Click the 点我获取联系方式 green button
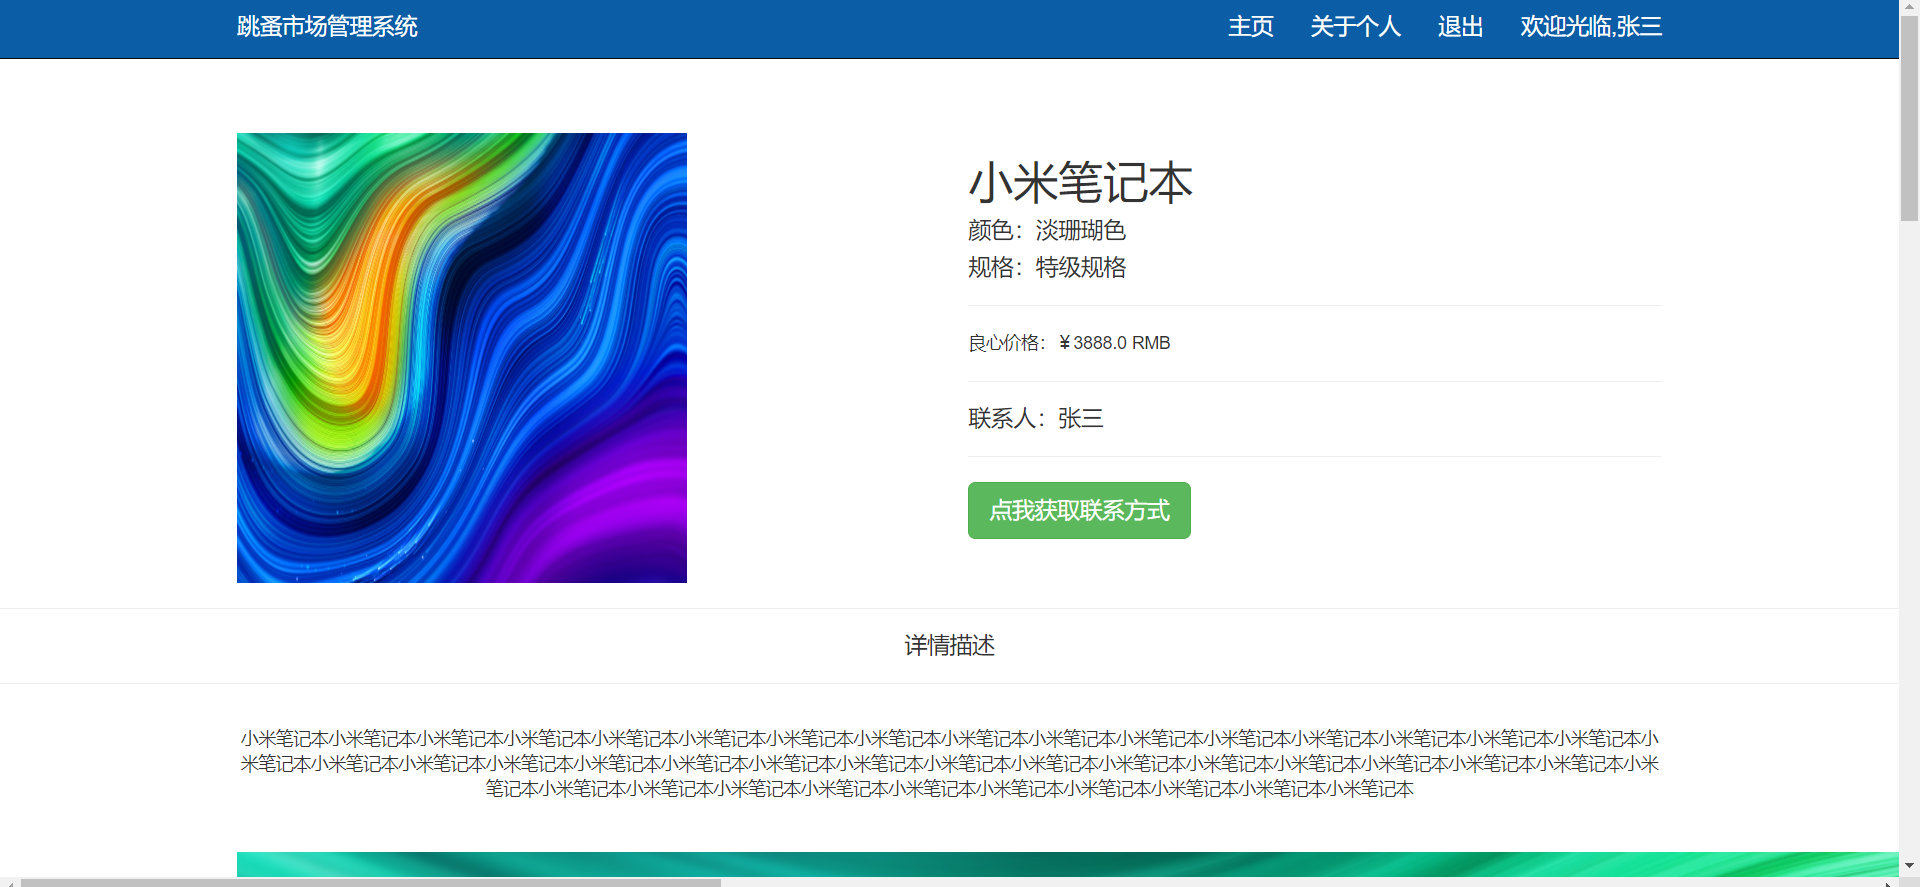The height and width of the screenshot is (887, 1920). [1079, 510]
